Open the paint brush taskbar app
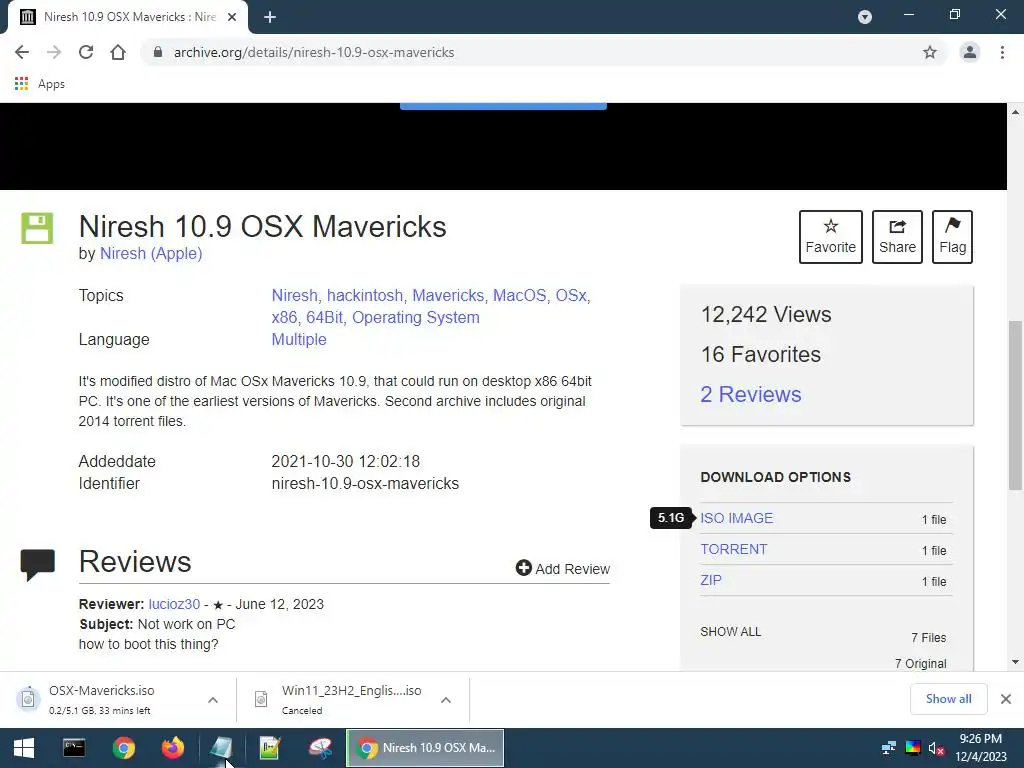 pyautogui.click(x=319, y=748)
